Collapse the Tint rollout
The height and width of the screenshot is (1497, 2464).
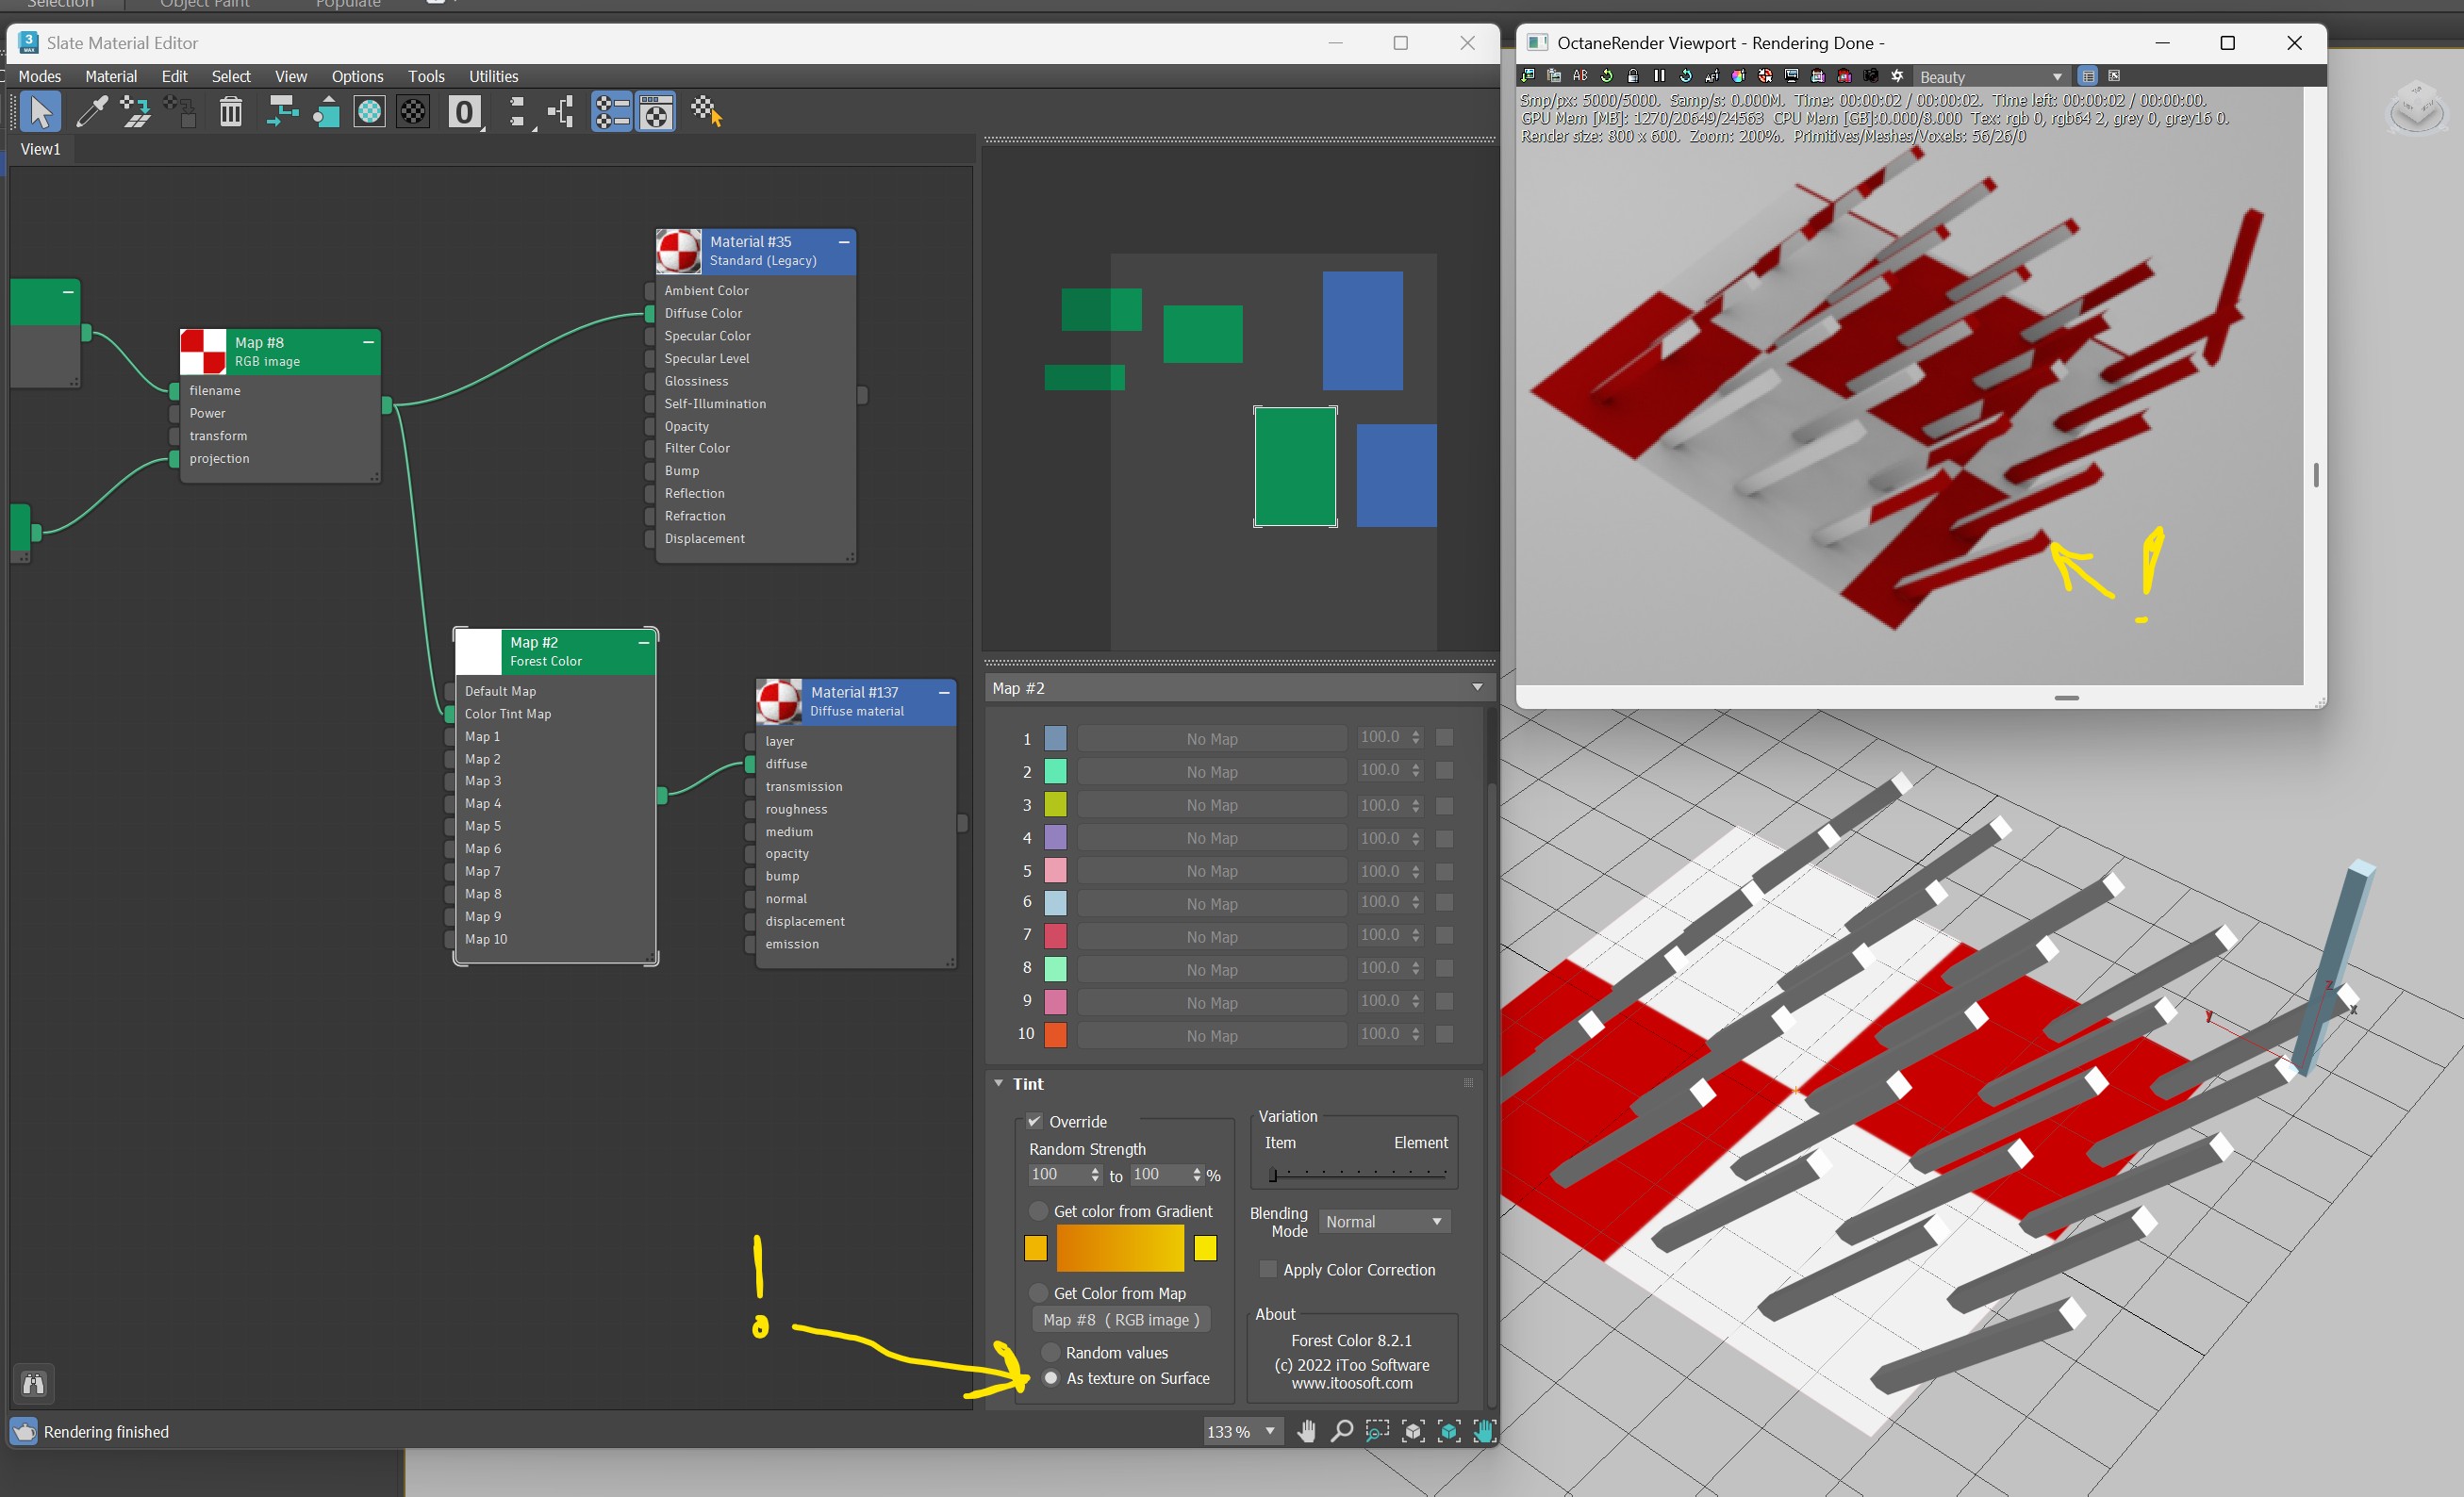point(998,1083)
